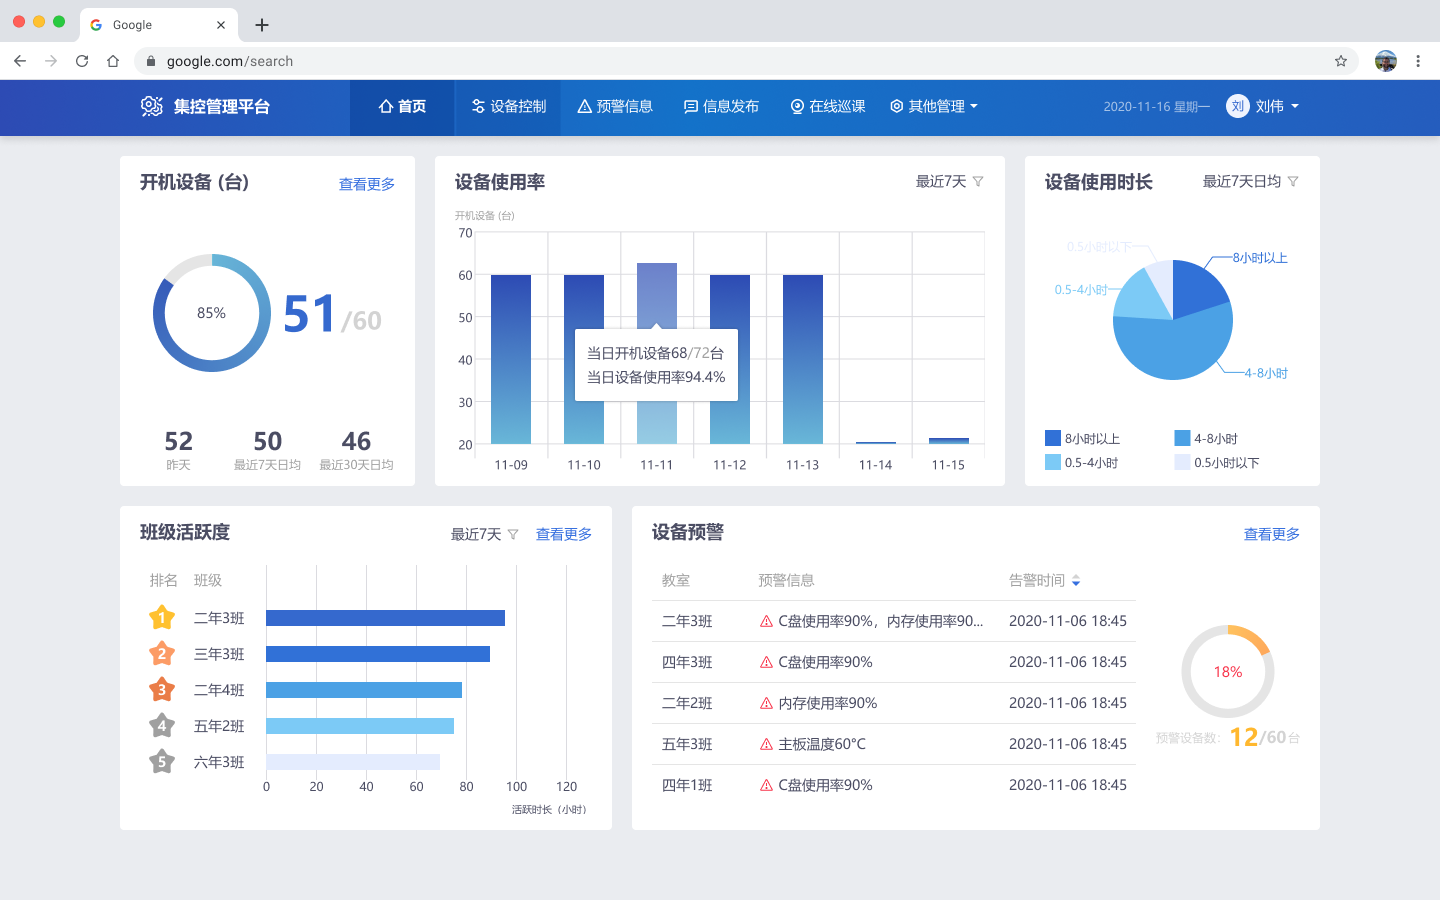Click the 11-12 bar in usage chart
Viewport: 1440px width, 900px height.
click(730, 358)
